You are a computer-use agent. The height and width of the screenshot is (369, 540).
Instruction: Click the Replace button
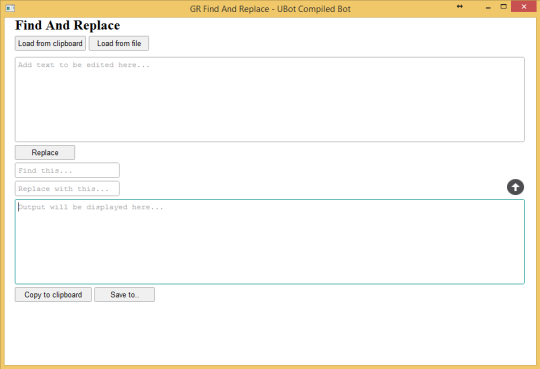45,153
